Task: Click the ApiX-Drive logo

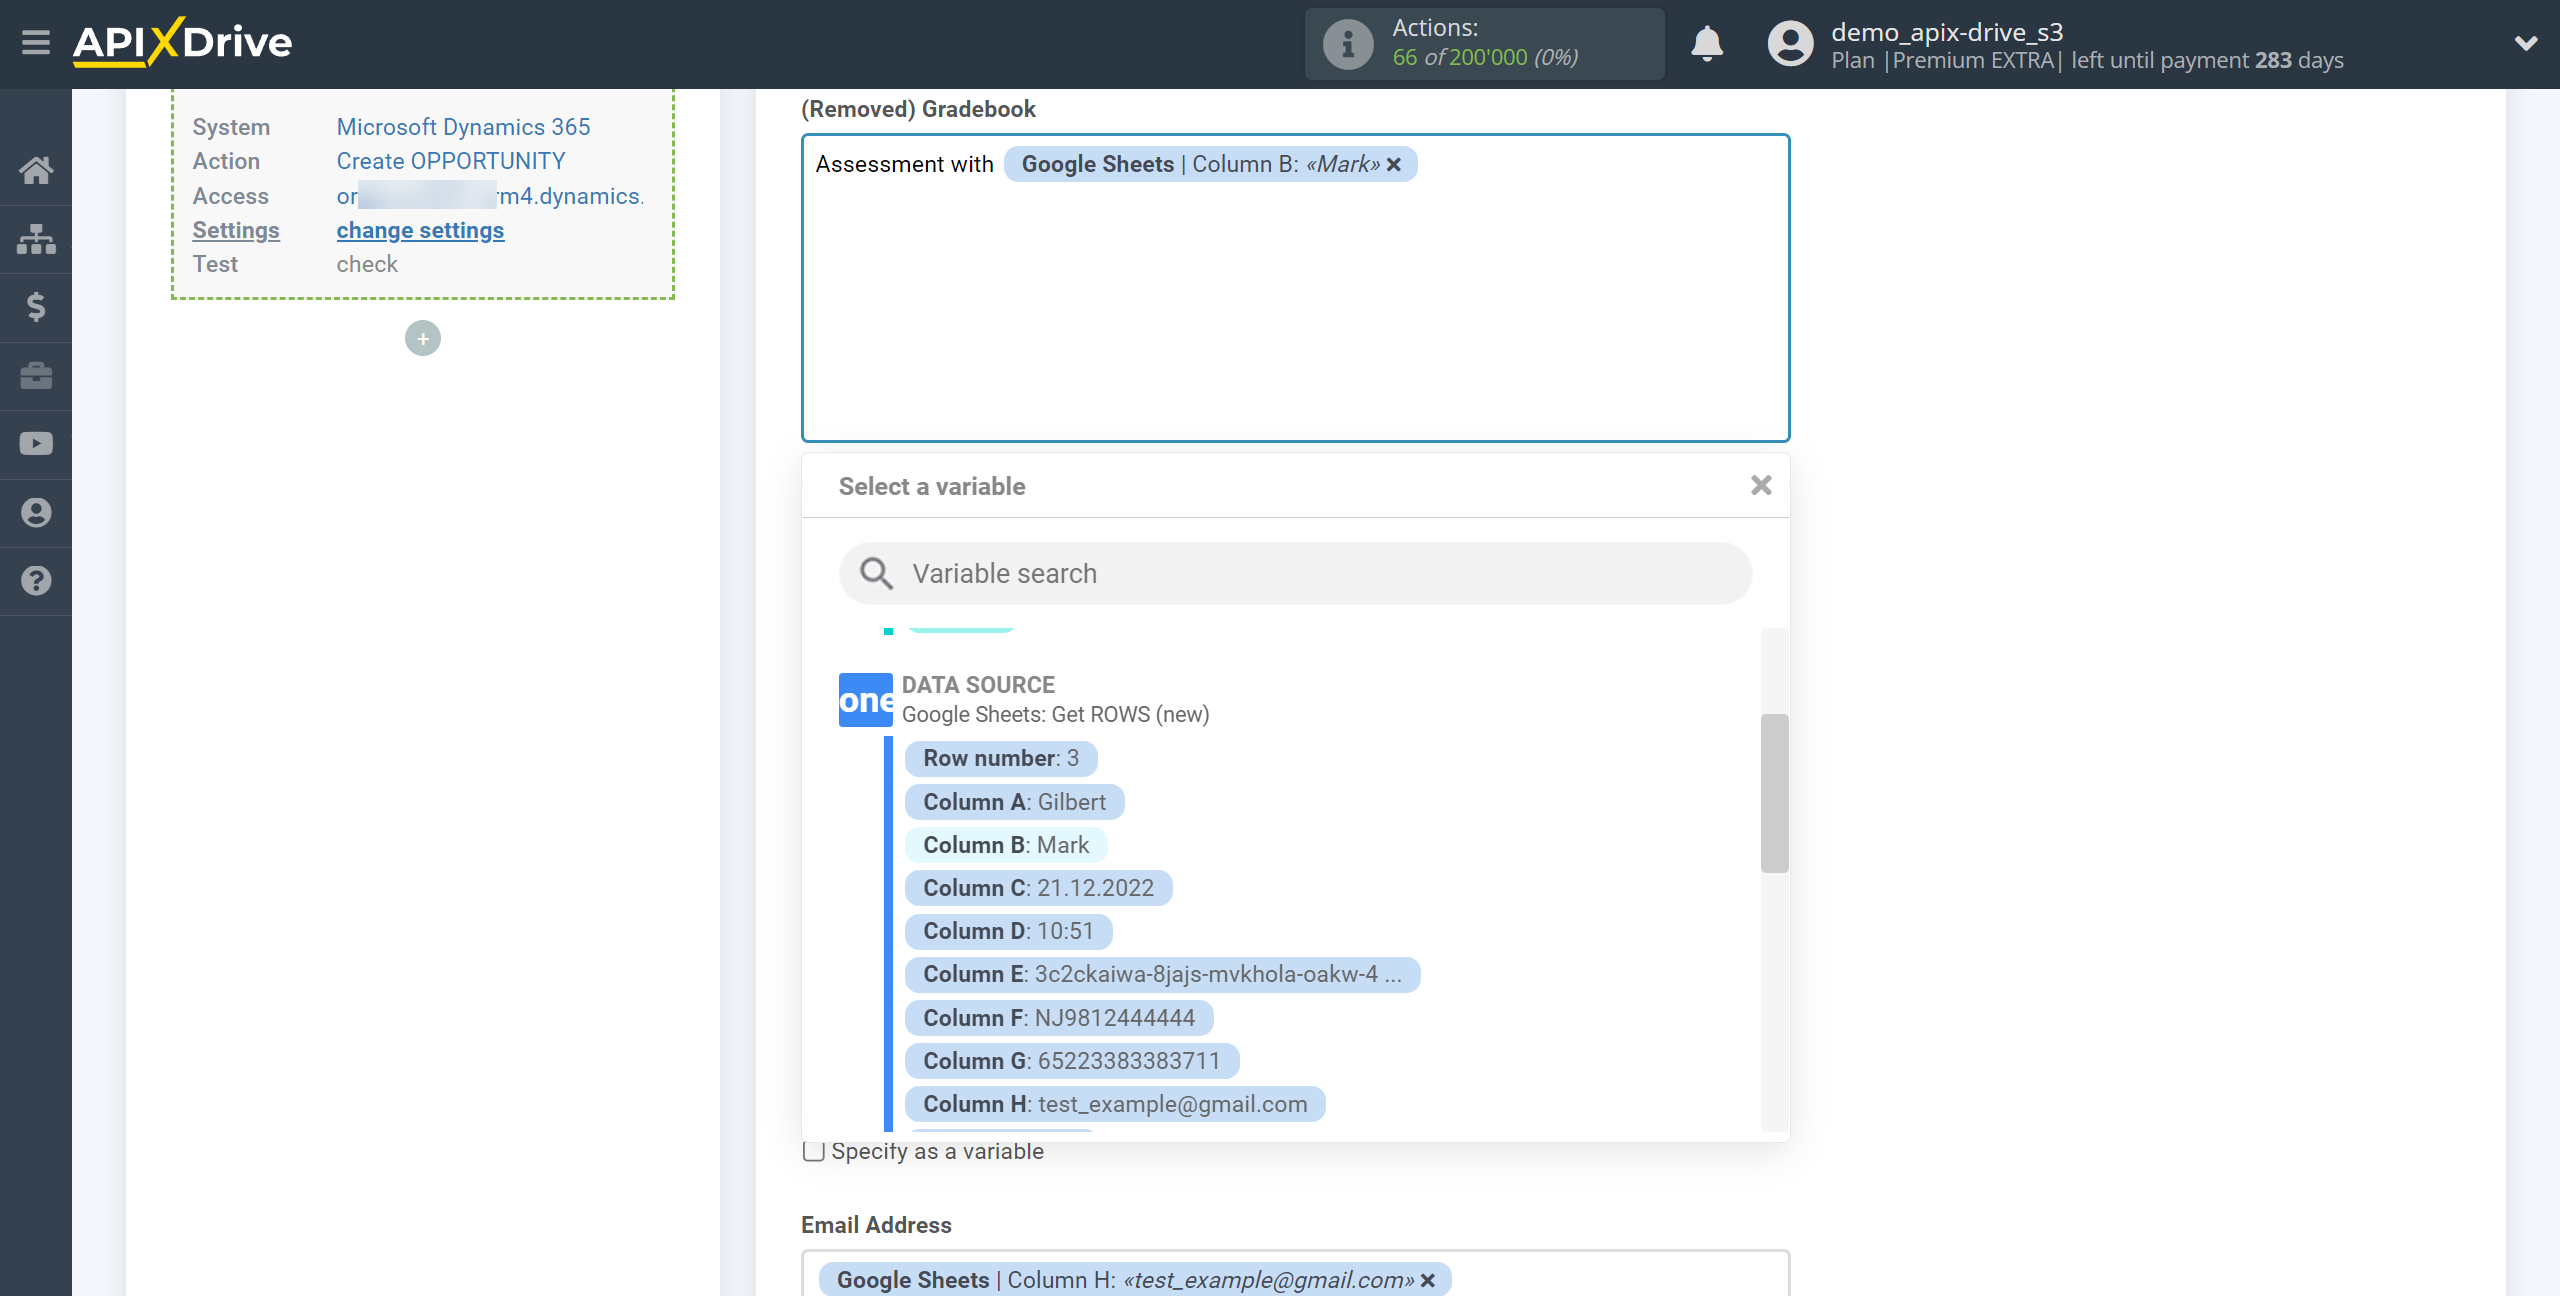Action: 183,42
